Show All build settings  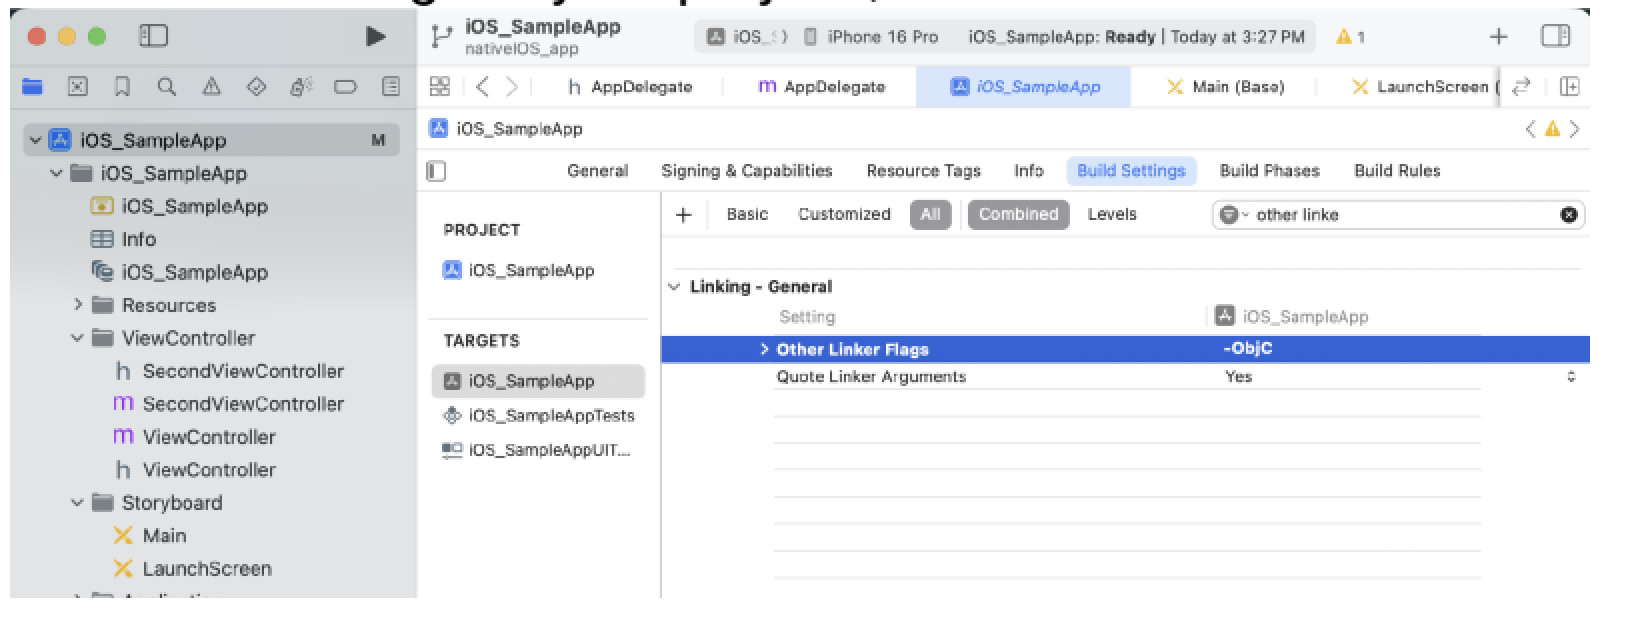point(931,214)
